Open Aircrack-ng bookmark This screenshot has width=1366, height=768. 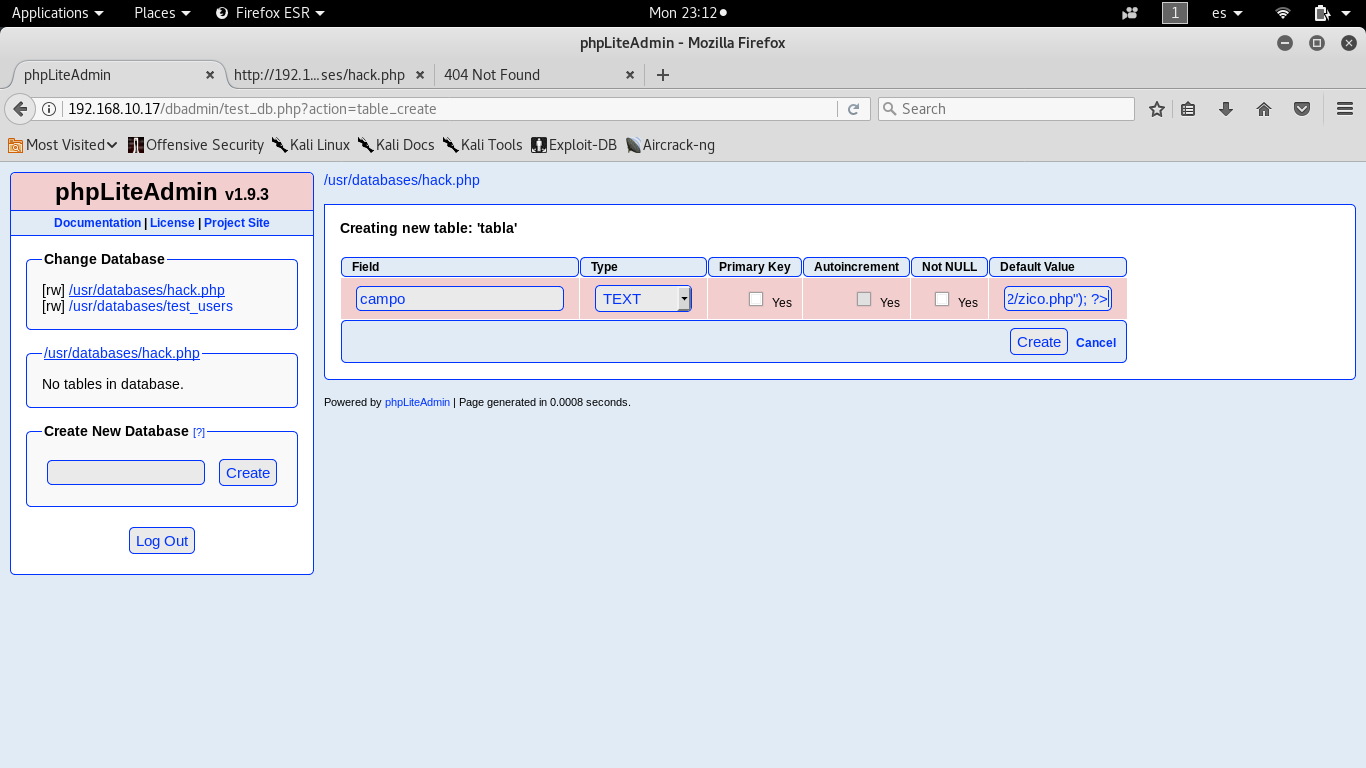670,145
